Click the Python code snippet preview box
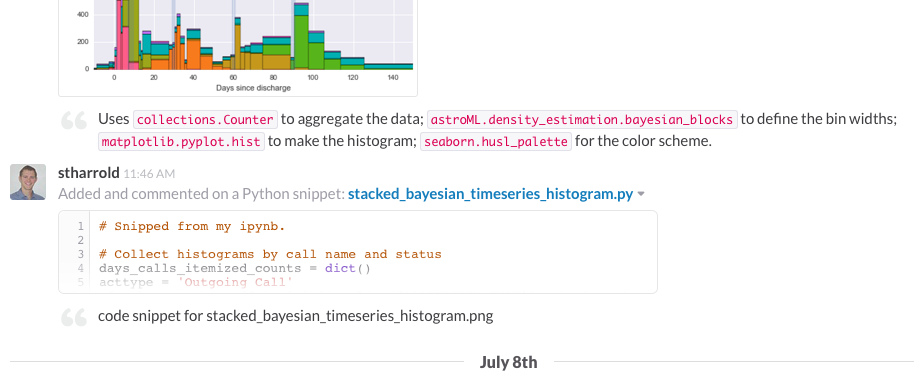 click(358, 252)
